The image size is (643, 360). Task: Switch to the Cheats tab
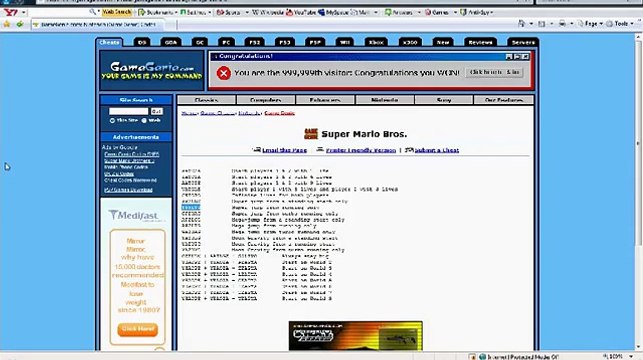tap(109, 42)
